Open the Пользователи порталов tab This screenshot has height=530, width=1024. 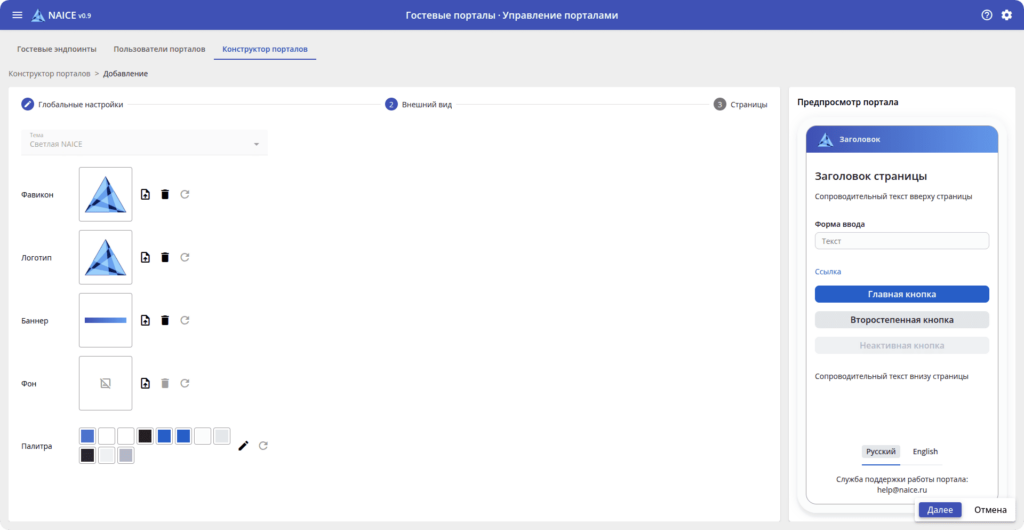coord(159,49)
